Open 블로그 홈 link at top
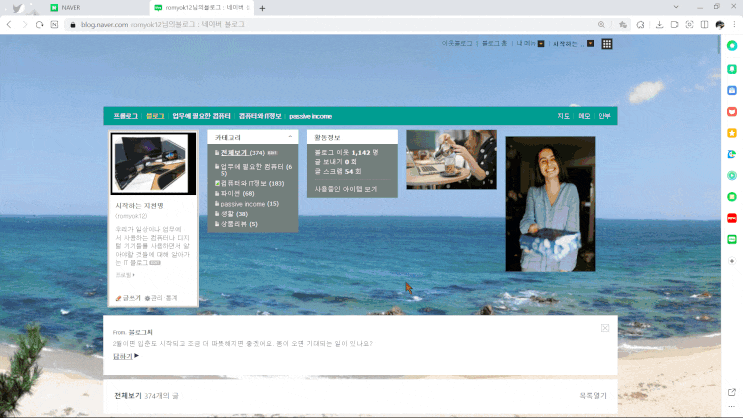743x418 pixels. [x=495, y=43]
